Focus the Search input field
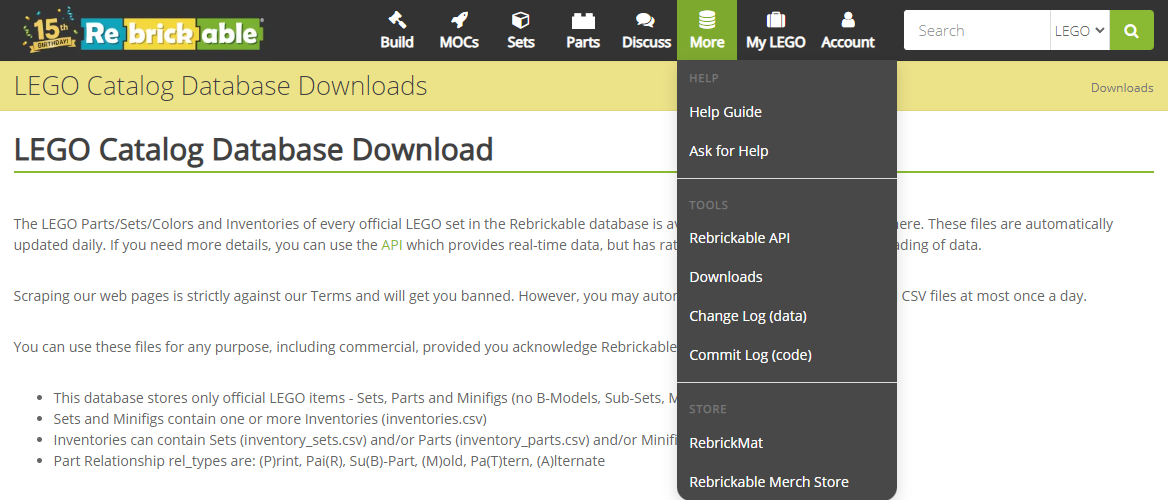Viewport: 1168px width, 500px height. tap(977, 31)
